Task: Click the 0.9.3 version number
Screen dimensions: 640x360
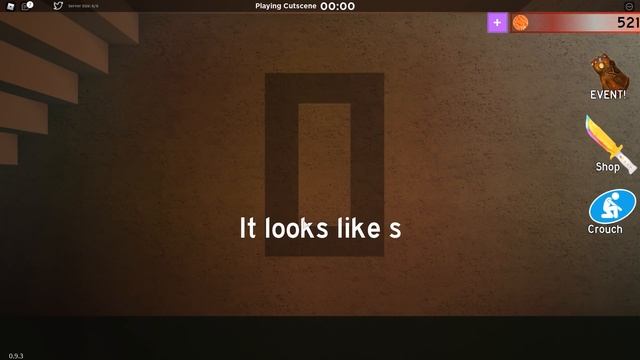Action: click(x=16, y=356)
